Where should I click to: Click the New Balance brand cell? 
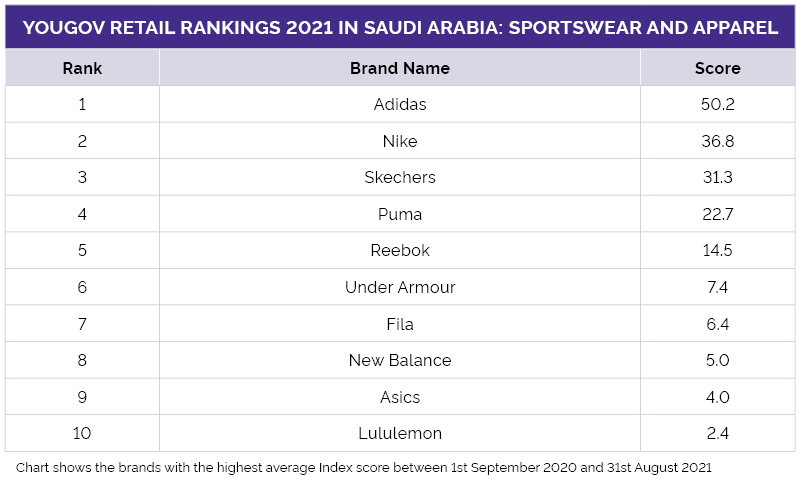(x=400, y=360)
